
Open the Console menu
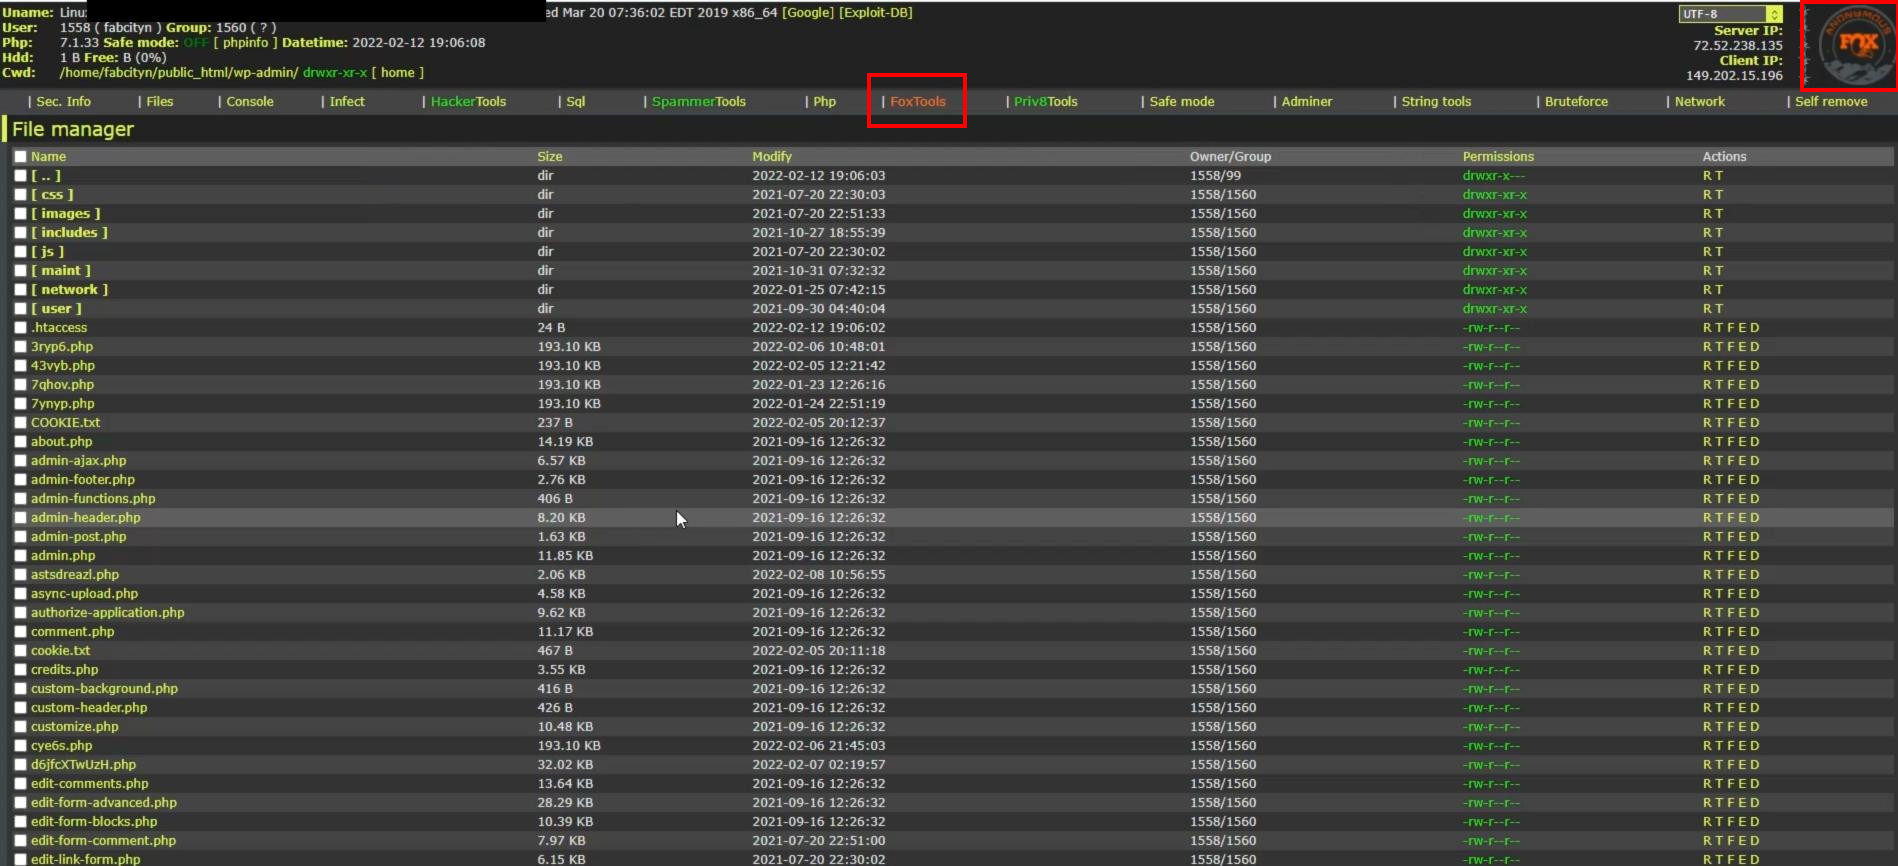coord(250,101)
